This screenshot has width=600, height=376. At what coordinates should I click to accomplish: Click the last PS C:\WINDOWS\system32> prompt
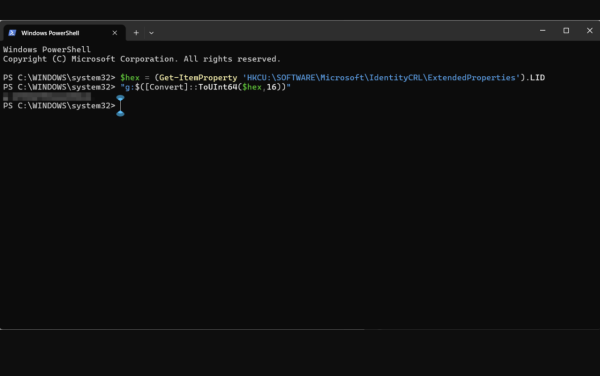pos(59,106)
